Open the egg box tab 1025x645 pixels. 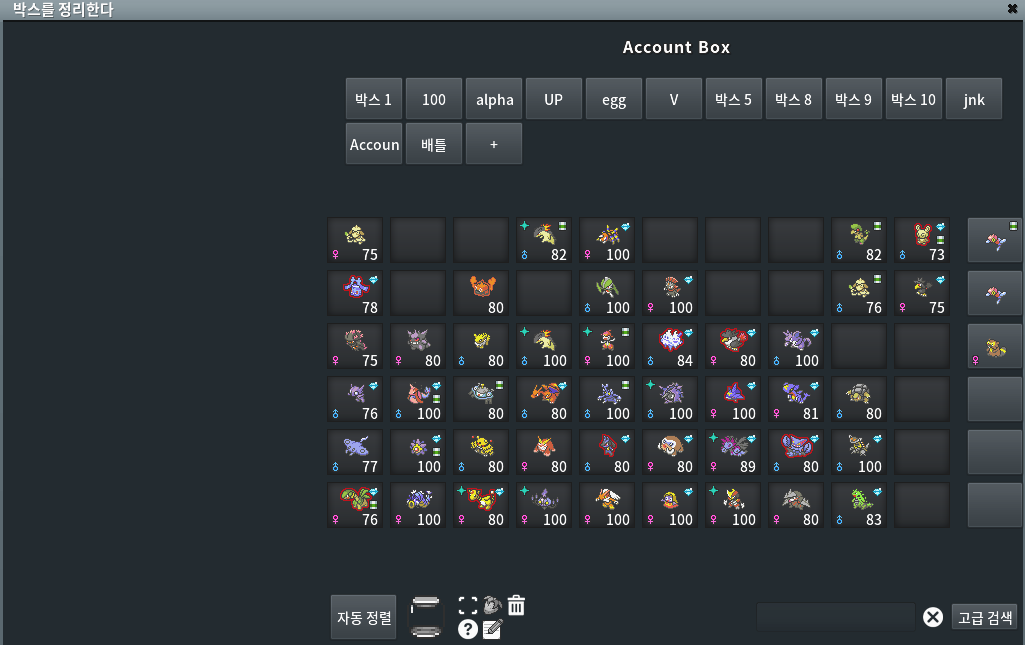[x=614, y=100]
